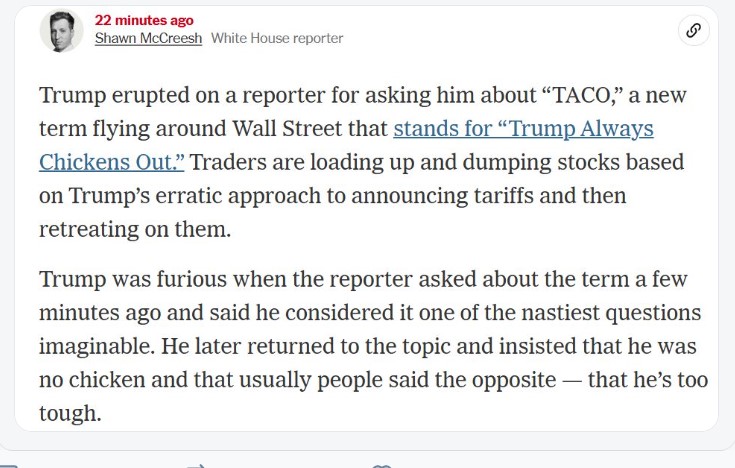Tap the partially visible heart icon below post

[382, 466]
